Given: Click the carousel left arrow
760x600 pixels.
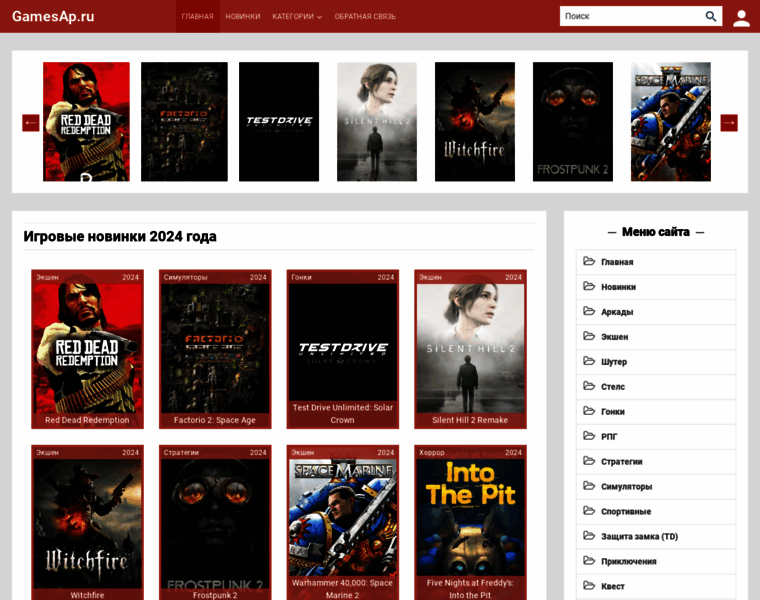Looking at the screenshot, I should click(x=31, y=123).
